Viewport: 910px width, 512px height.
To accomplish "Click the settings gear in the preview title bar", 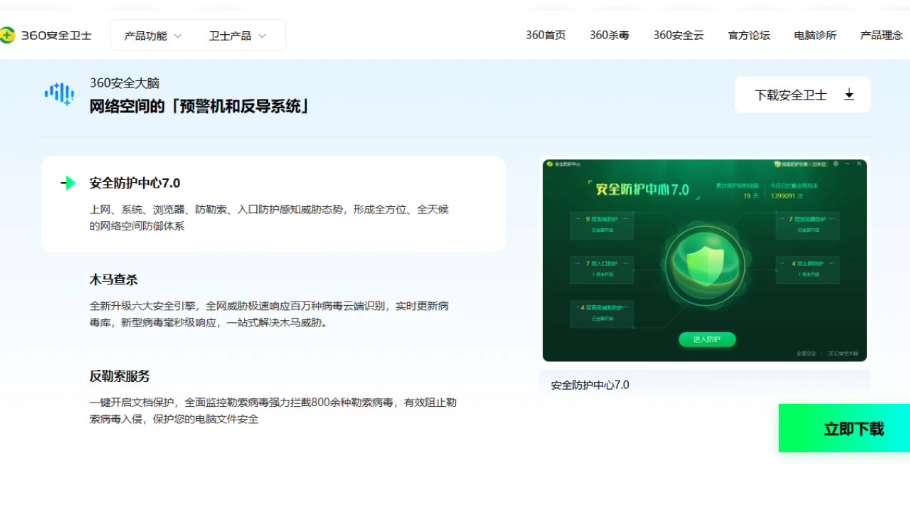I will tap(836, 164).
